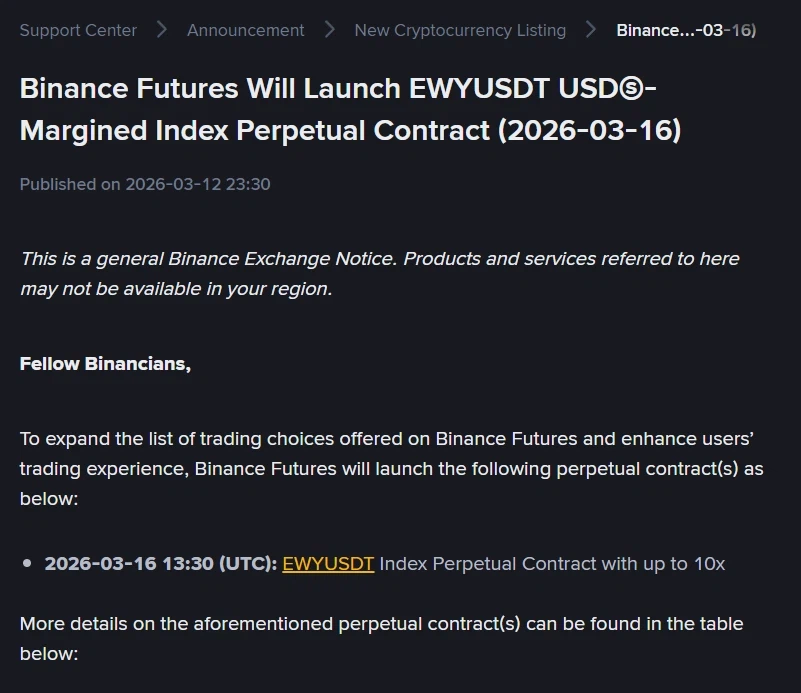Click chevron after New Cryptocurrency Listing
801x693 pixels.
click(x=592, y=30)
